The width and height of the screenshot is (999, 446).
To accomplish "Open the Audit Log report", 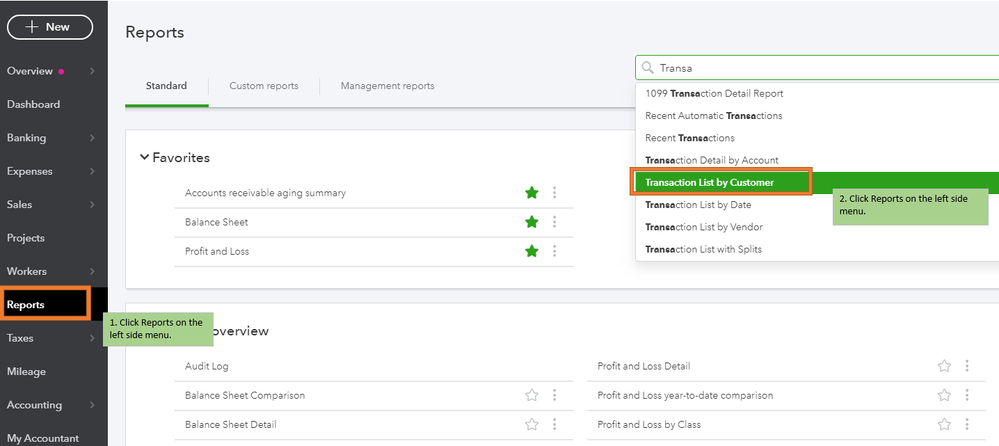I will 207,367.
